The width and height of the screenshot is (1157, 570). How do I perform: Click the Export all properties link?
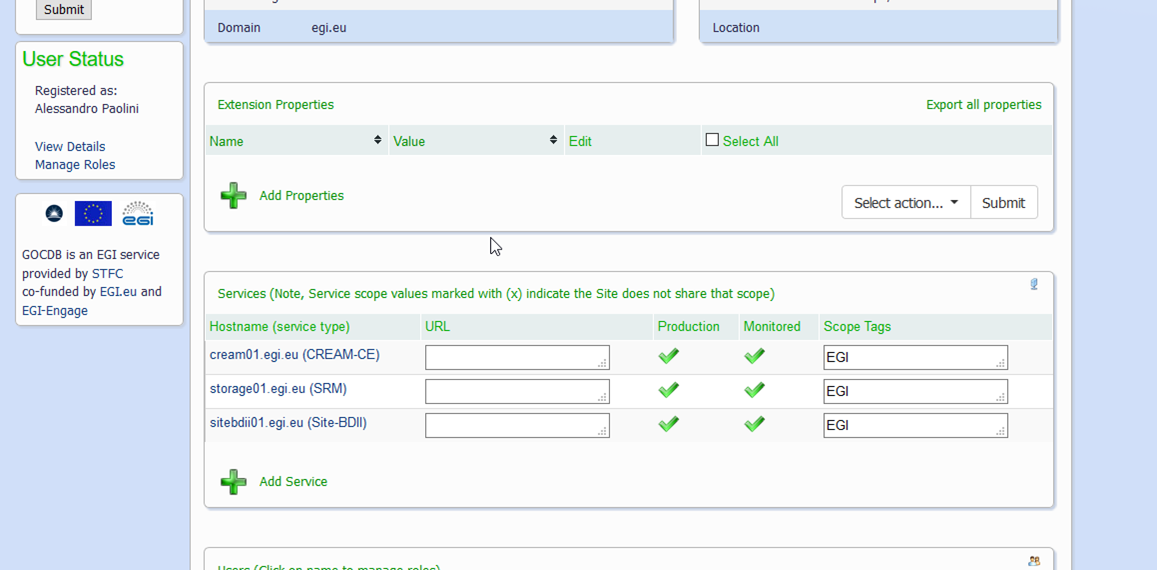(x=983, y=105)
